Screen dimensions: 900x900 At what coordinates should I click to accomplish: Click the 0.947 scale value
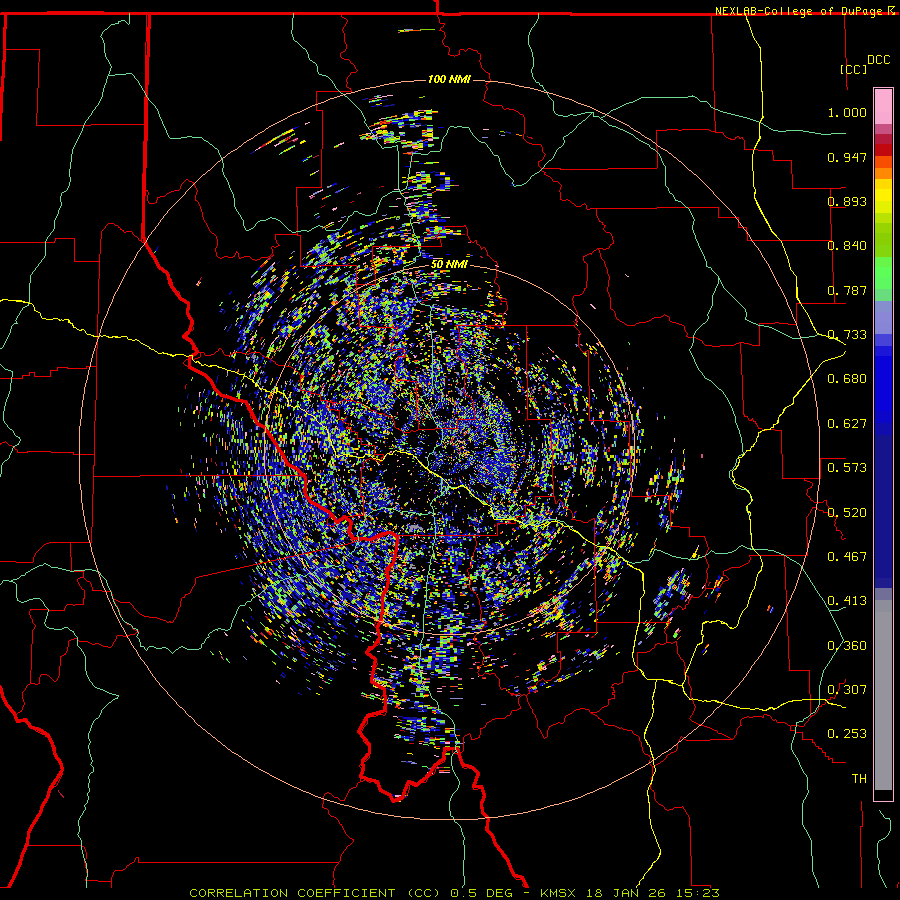(x=847, y=157)
